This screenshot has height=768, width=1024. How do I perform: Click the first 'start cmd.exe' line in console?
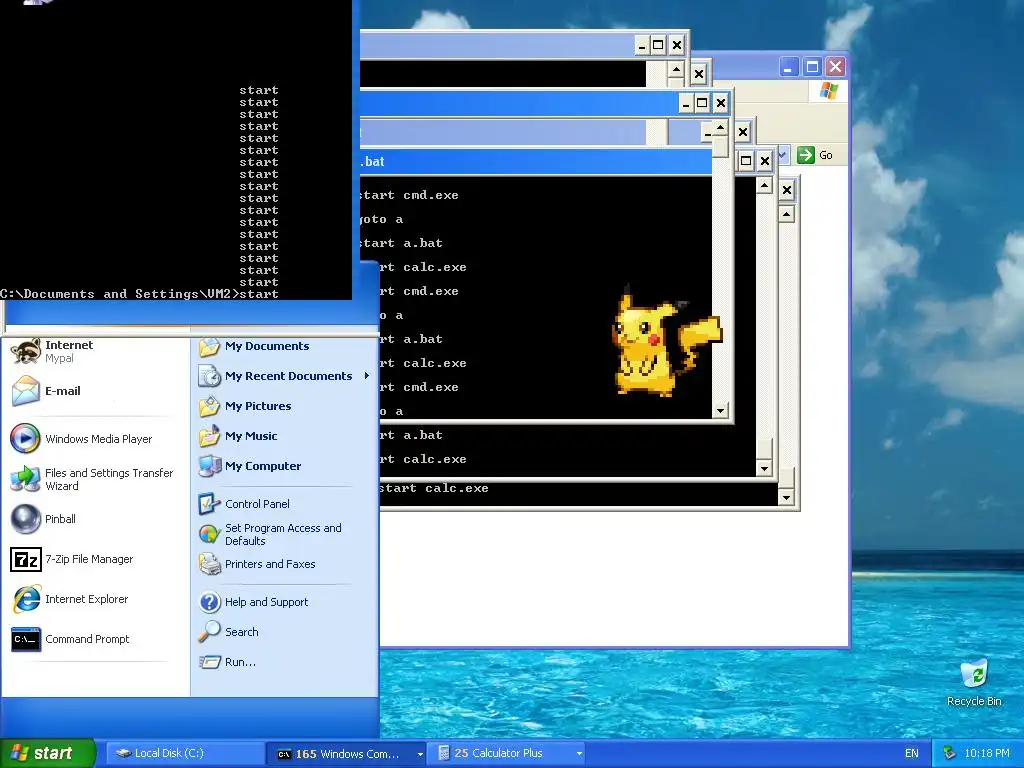click(x=409, y=195)
